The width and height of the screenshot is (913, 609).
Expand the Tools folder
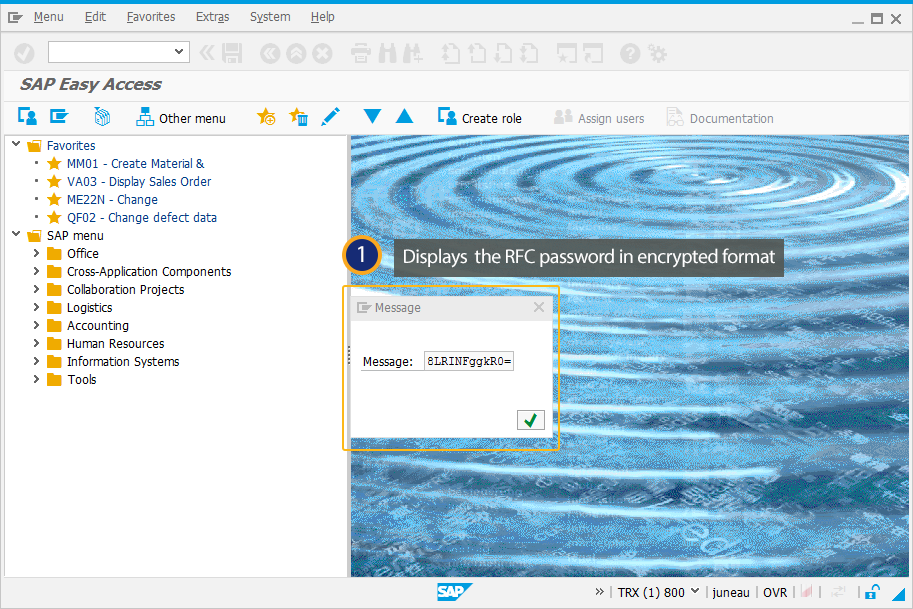(36, 380)
